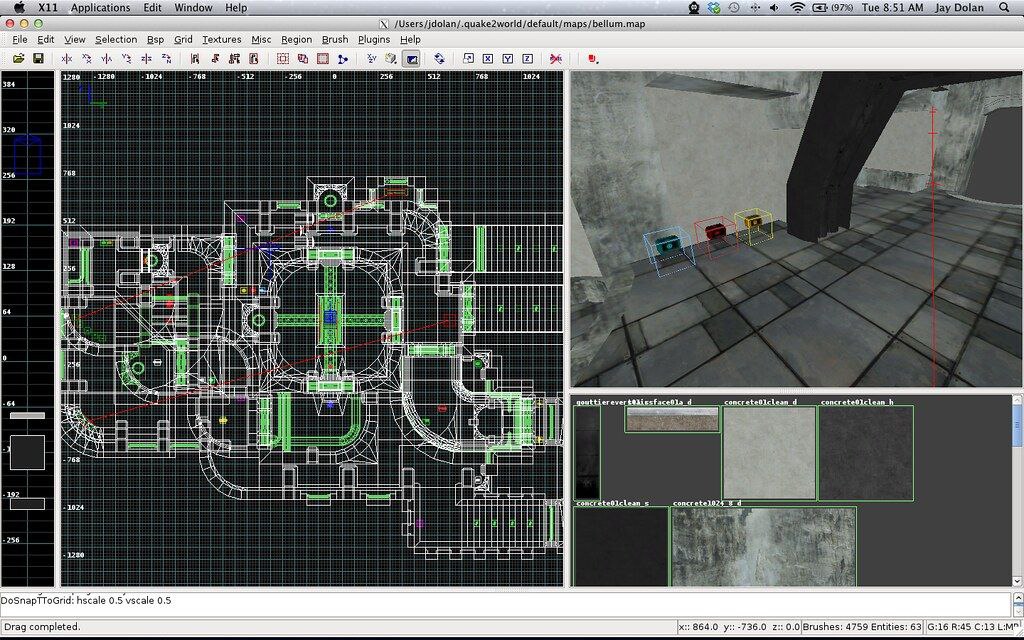The image size is (1024, 640).
Task: Click the Save map floppy icon
Action: [x=38, y=59]
